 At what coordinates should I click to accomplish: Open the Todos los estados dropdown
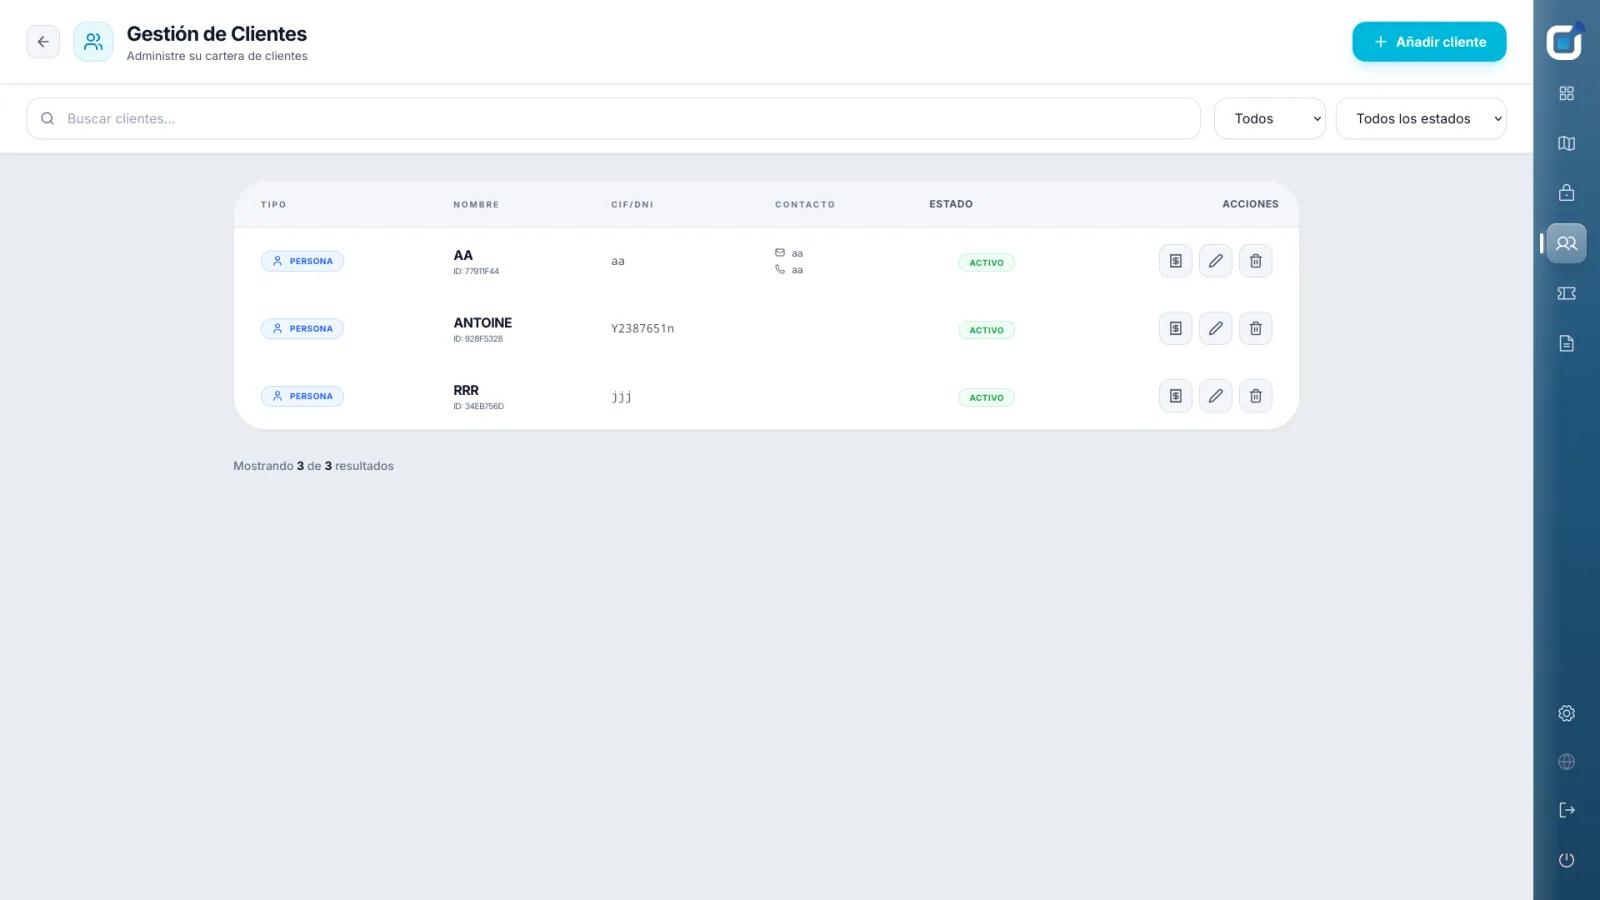[1421, 118]
